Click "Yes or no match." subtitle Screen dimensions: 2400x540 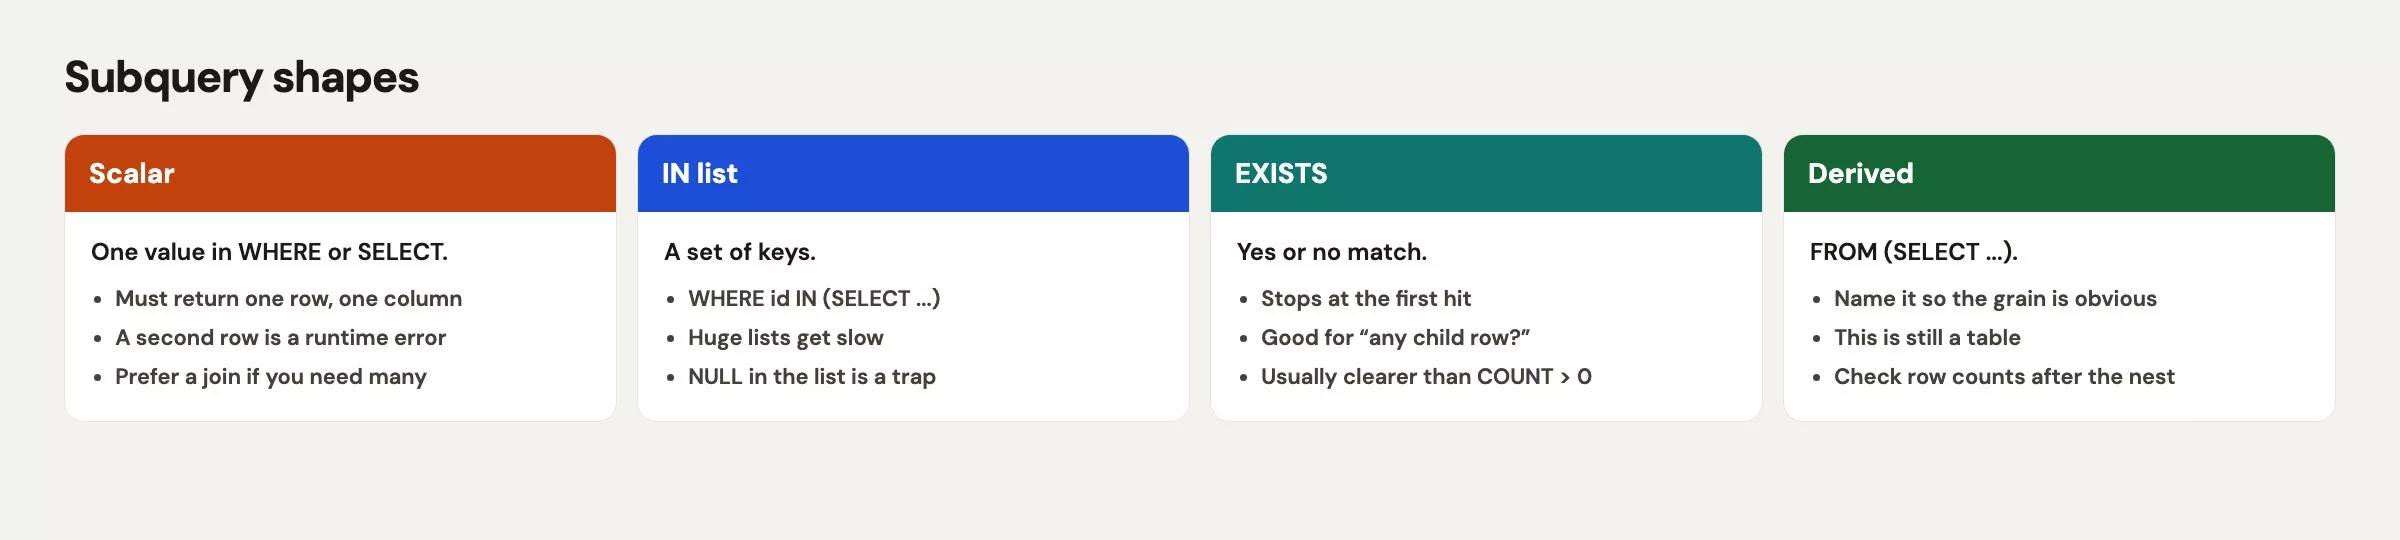point(1332,252)
